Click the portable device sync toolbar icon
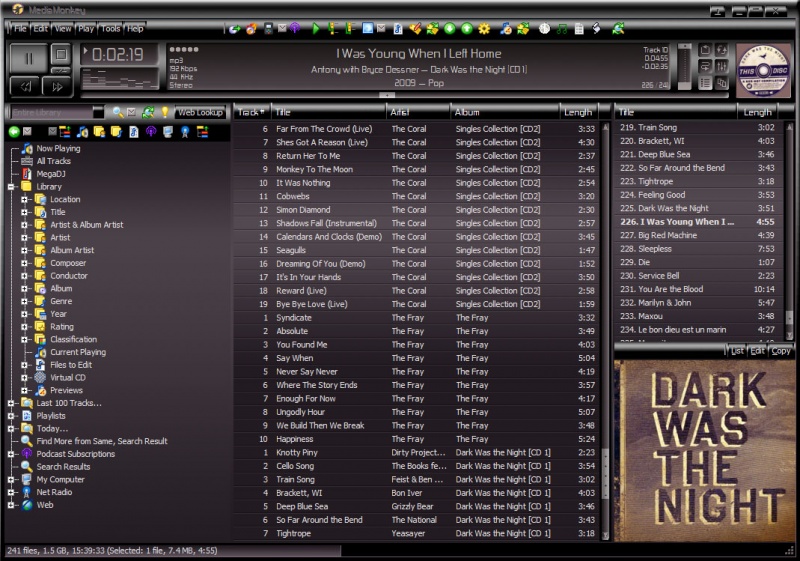Image resolution: width=800 pixels, height=561 pixels. 268,29
